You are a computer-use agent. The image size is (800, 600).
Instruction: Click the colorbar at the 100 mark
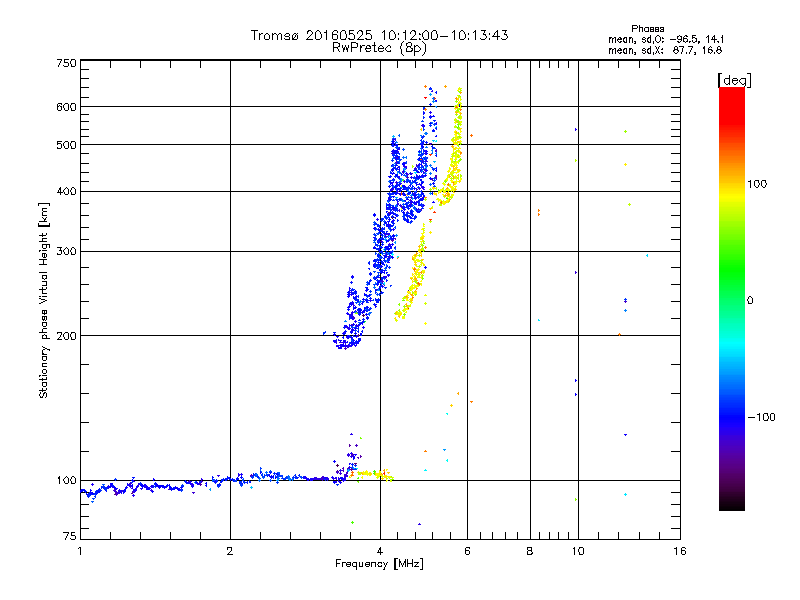(732, 184)
